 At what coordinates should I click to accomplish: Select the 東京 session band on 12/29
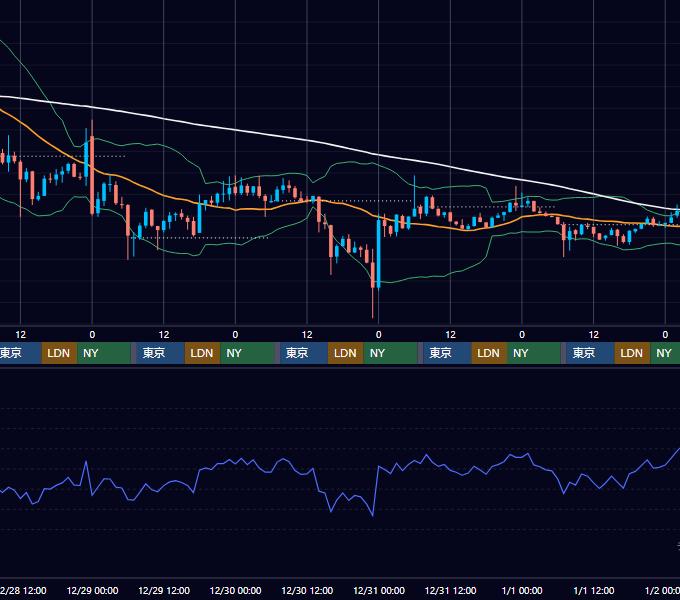coord(160,353)
